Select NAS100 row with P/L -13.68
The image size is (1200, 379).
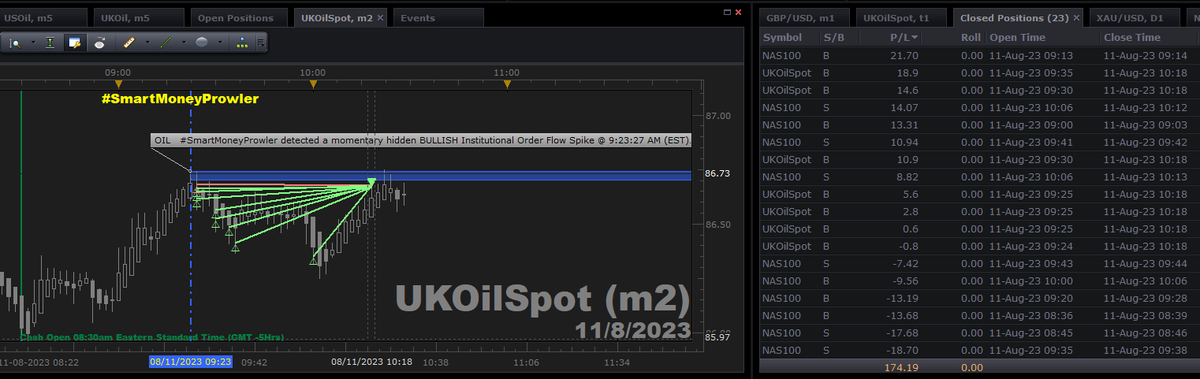point(979,316)
